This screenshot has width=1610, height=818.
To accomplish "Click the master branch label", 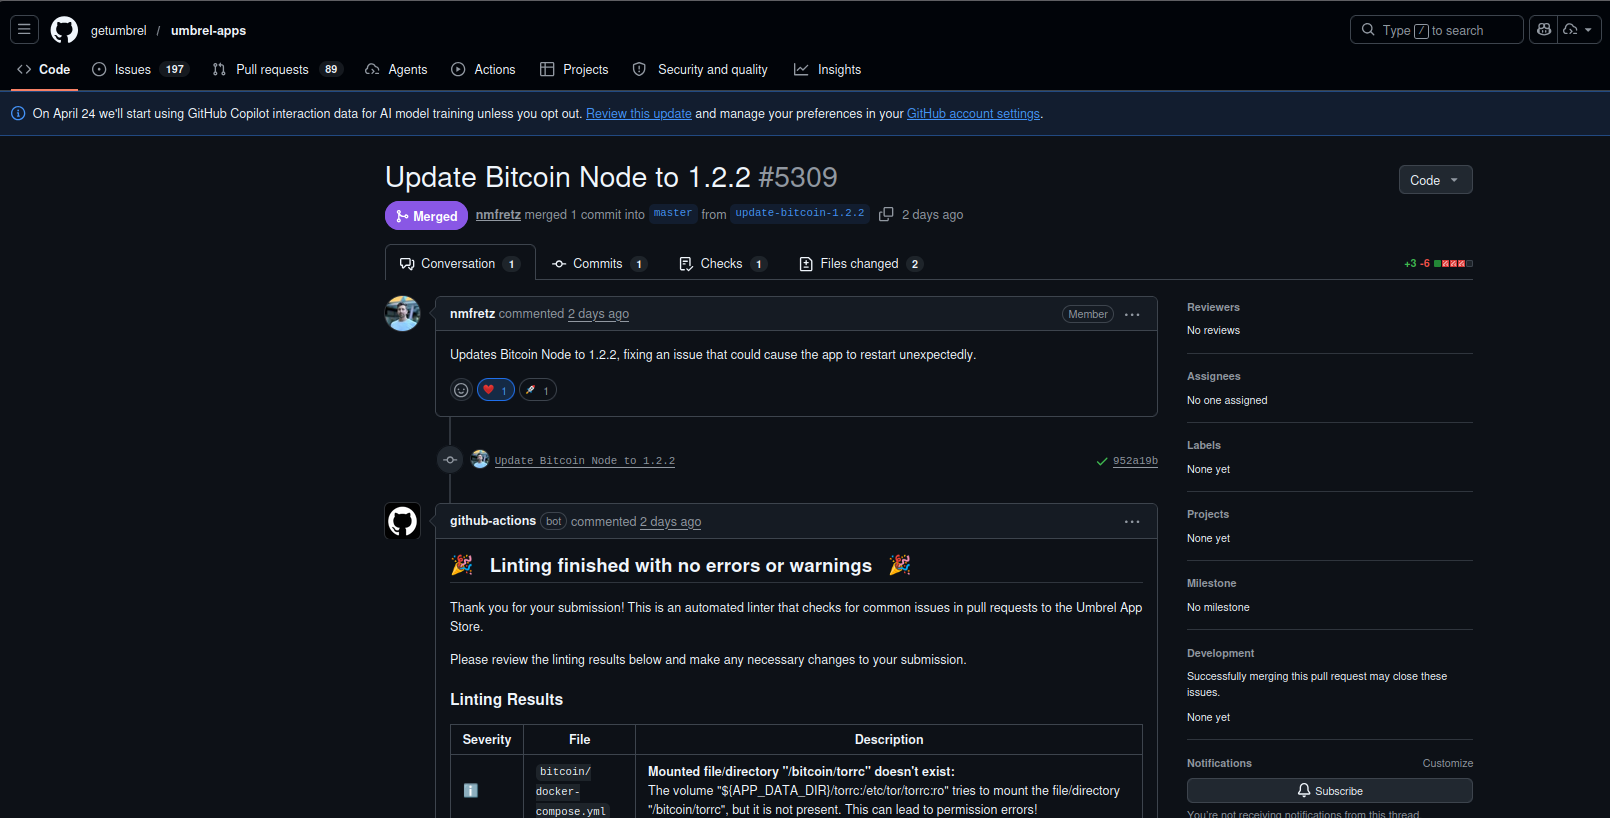I will pos(672,213).
